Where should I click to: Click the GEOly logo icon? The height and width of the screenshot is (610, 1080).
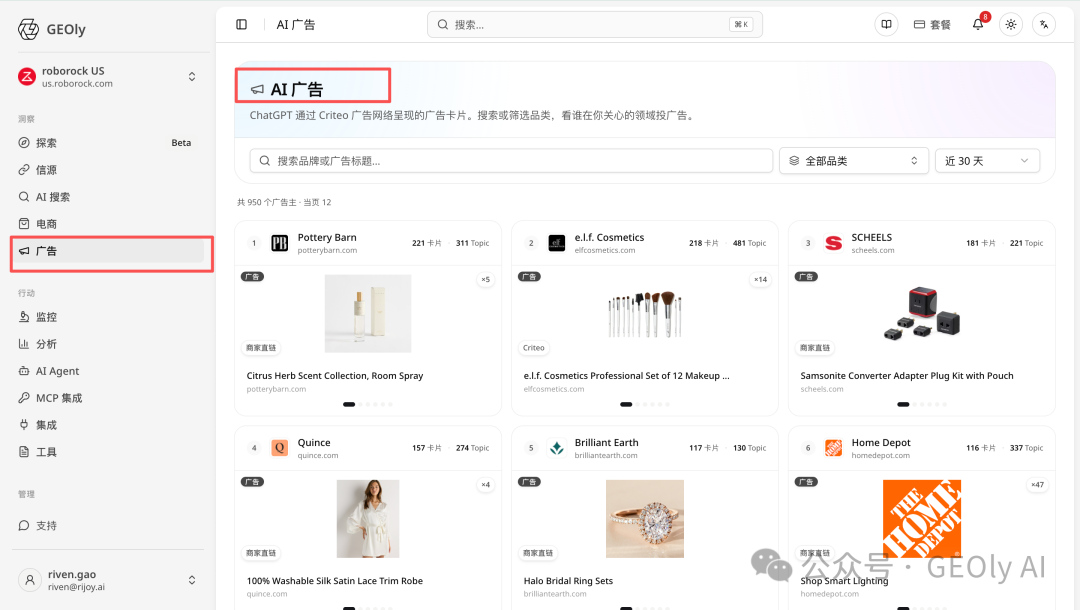(x=28, y=29)
